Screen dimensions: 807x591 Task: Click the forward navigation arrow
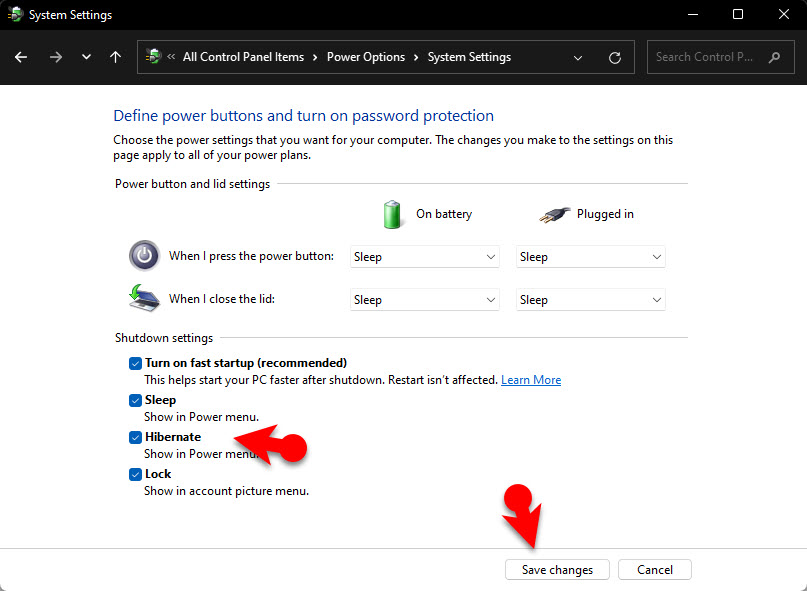pos(56,57)
